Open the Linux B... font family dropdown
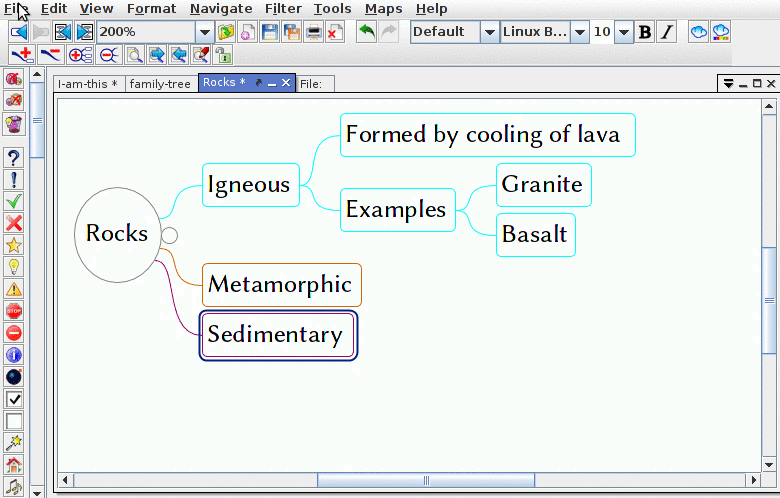 [580, 32]
